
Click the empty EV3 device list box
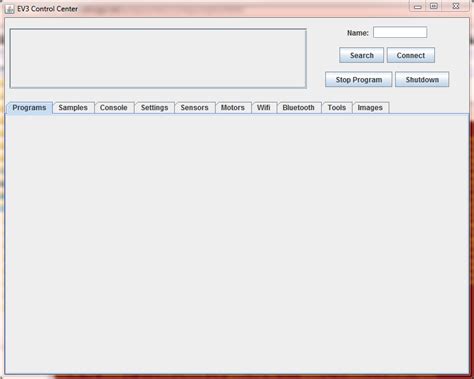[x=158, y=58]
